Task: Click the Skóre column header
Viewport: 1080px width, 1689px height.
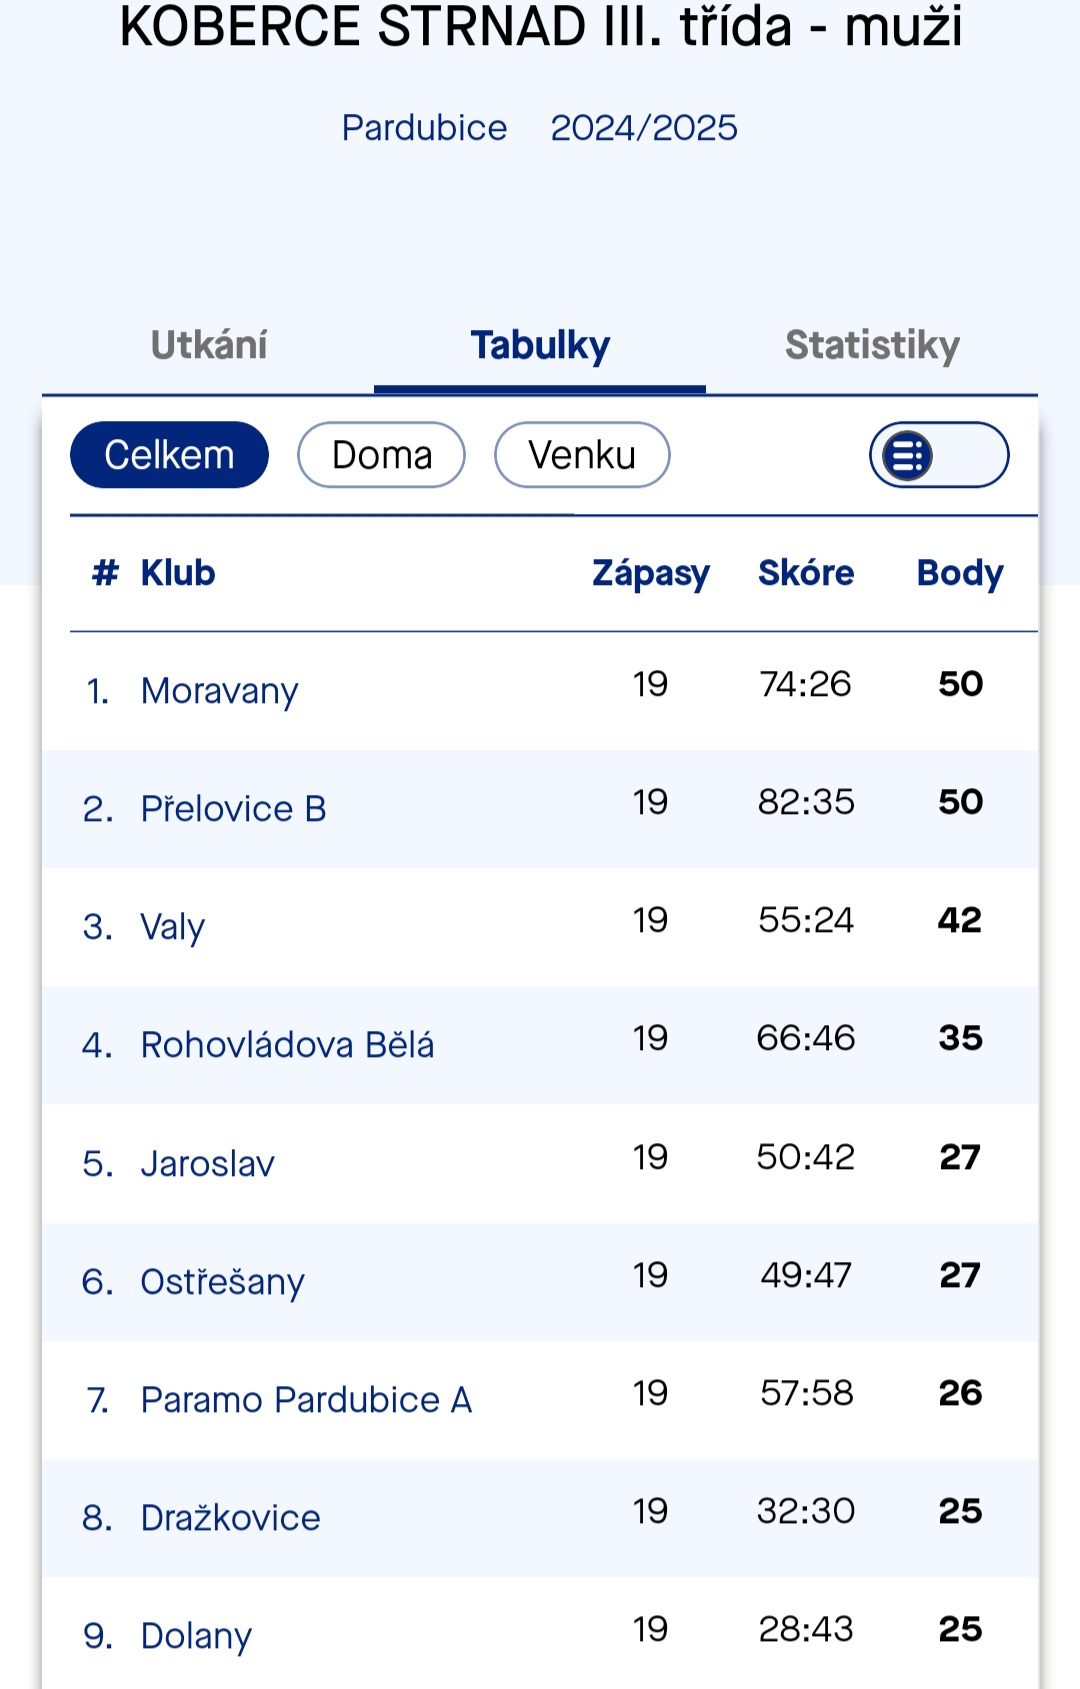Action: [x=806, y=573]
